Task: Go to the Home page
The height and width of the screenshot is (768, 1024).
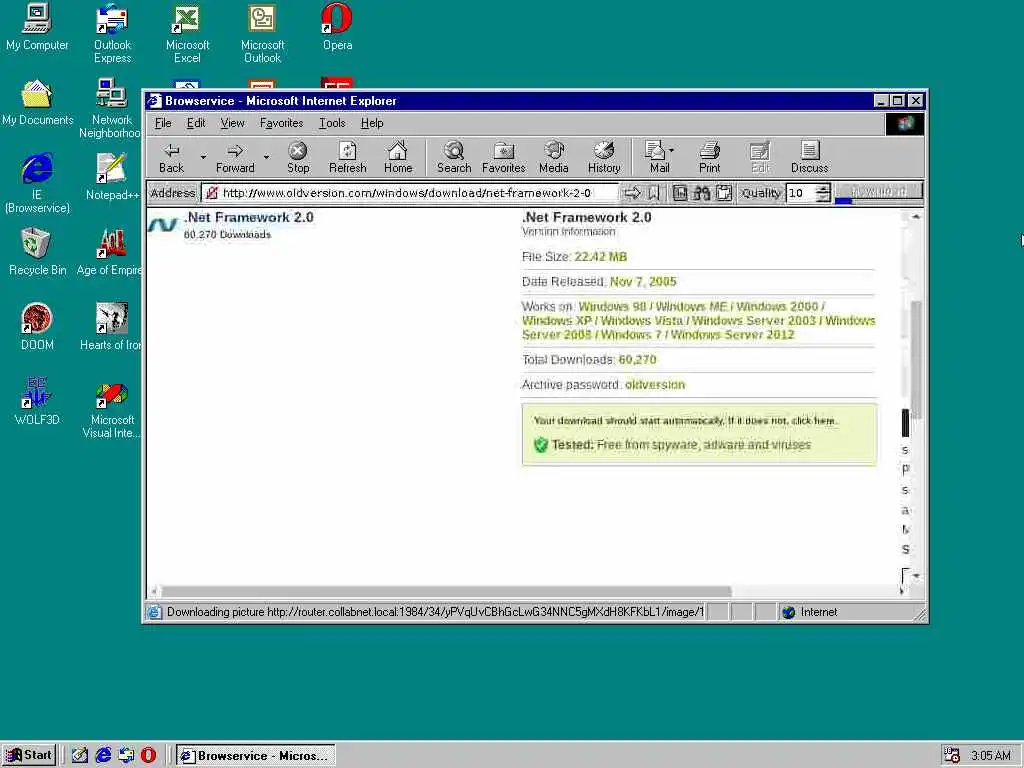Action: [x=398, y=157]
